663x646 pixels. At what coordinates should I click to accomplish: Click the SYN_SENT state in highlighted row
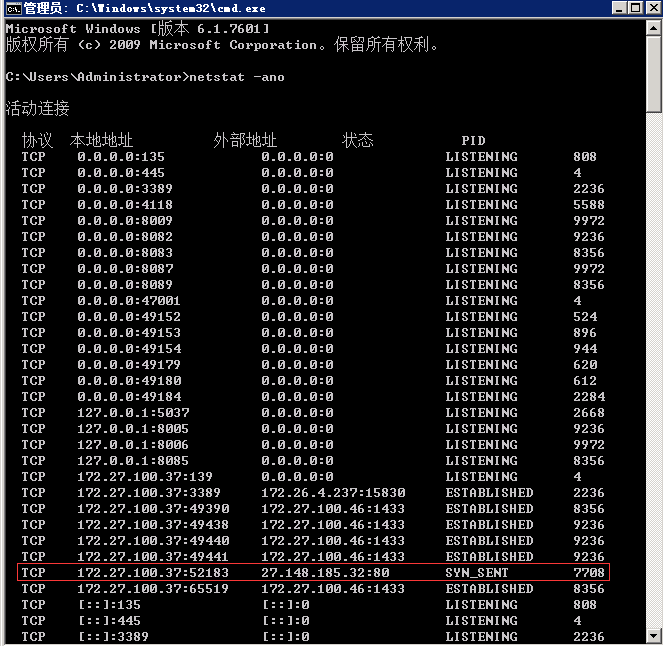(x=477, y=573)
